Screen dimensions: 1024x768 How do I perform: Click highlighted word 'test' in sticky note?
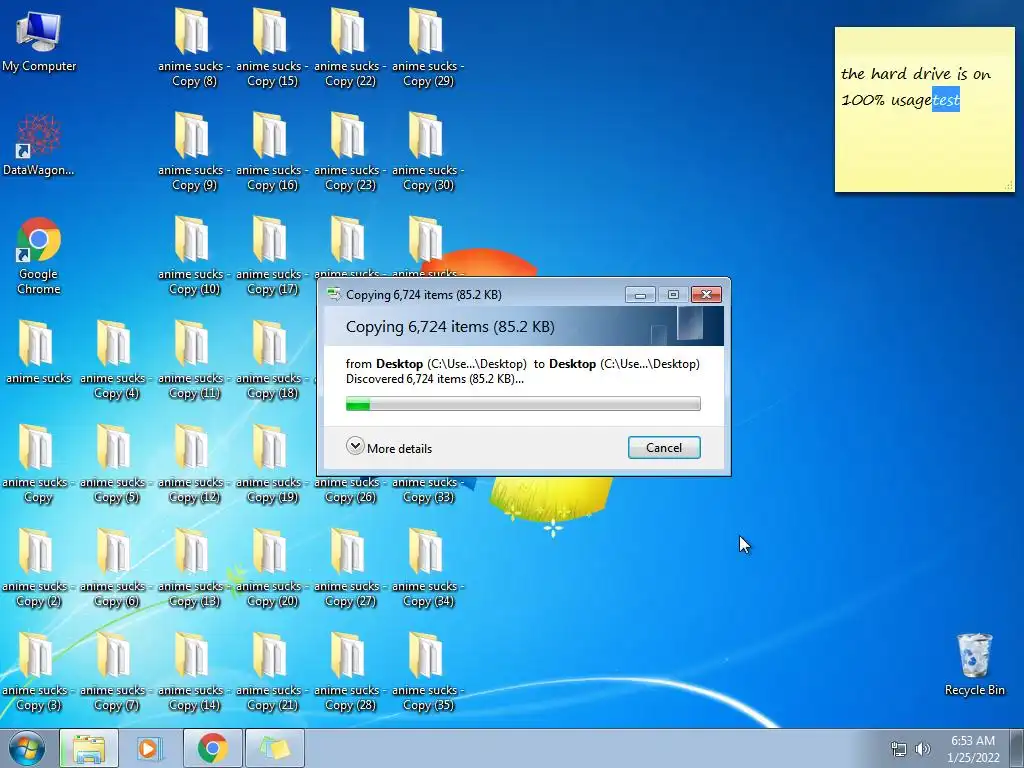(946, 100)
